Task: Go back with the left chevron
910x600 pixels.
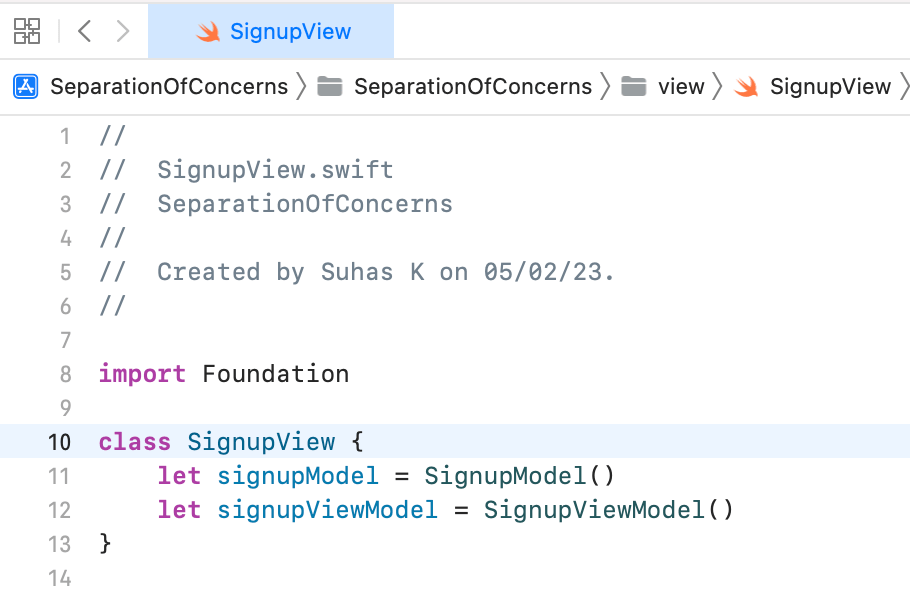Action: [85, 31]
